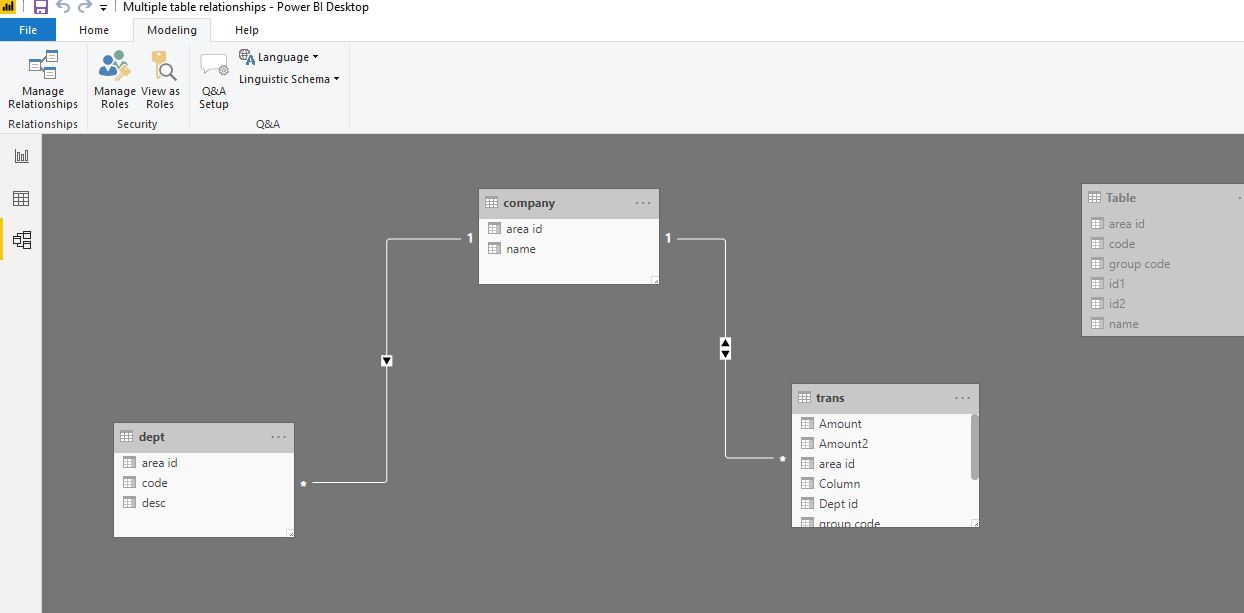This screenshot has width=1244, height=613.
Task: Click the trans table vertical scrollbar
Action: click(x=974, y=447)
